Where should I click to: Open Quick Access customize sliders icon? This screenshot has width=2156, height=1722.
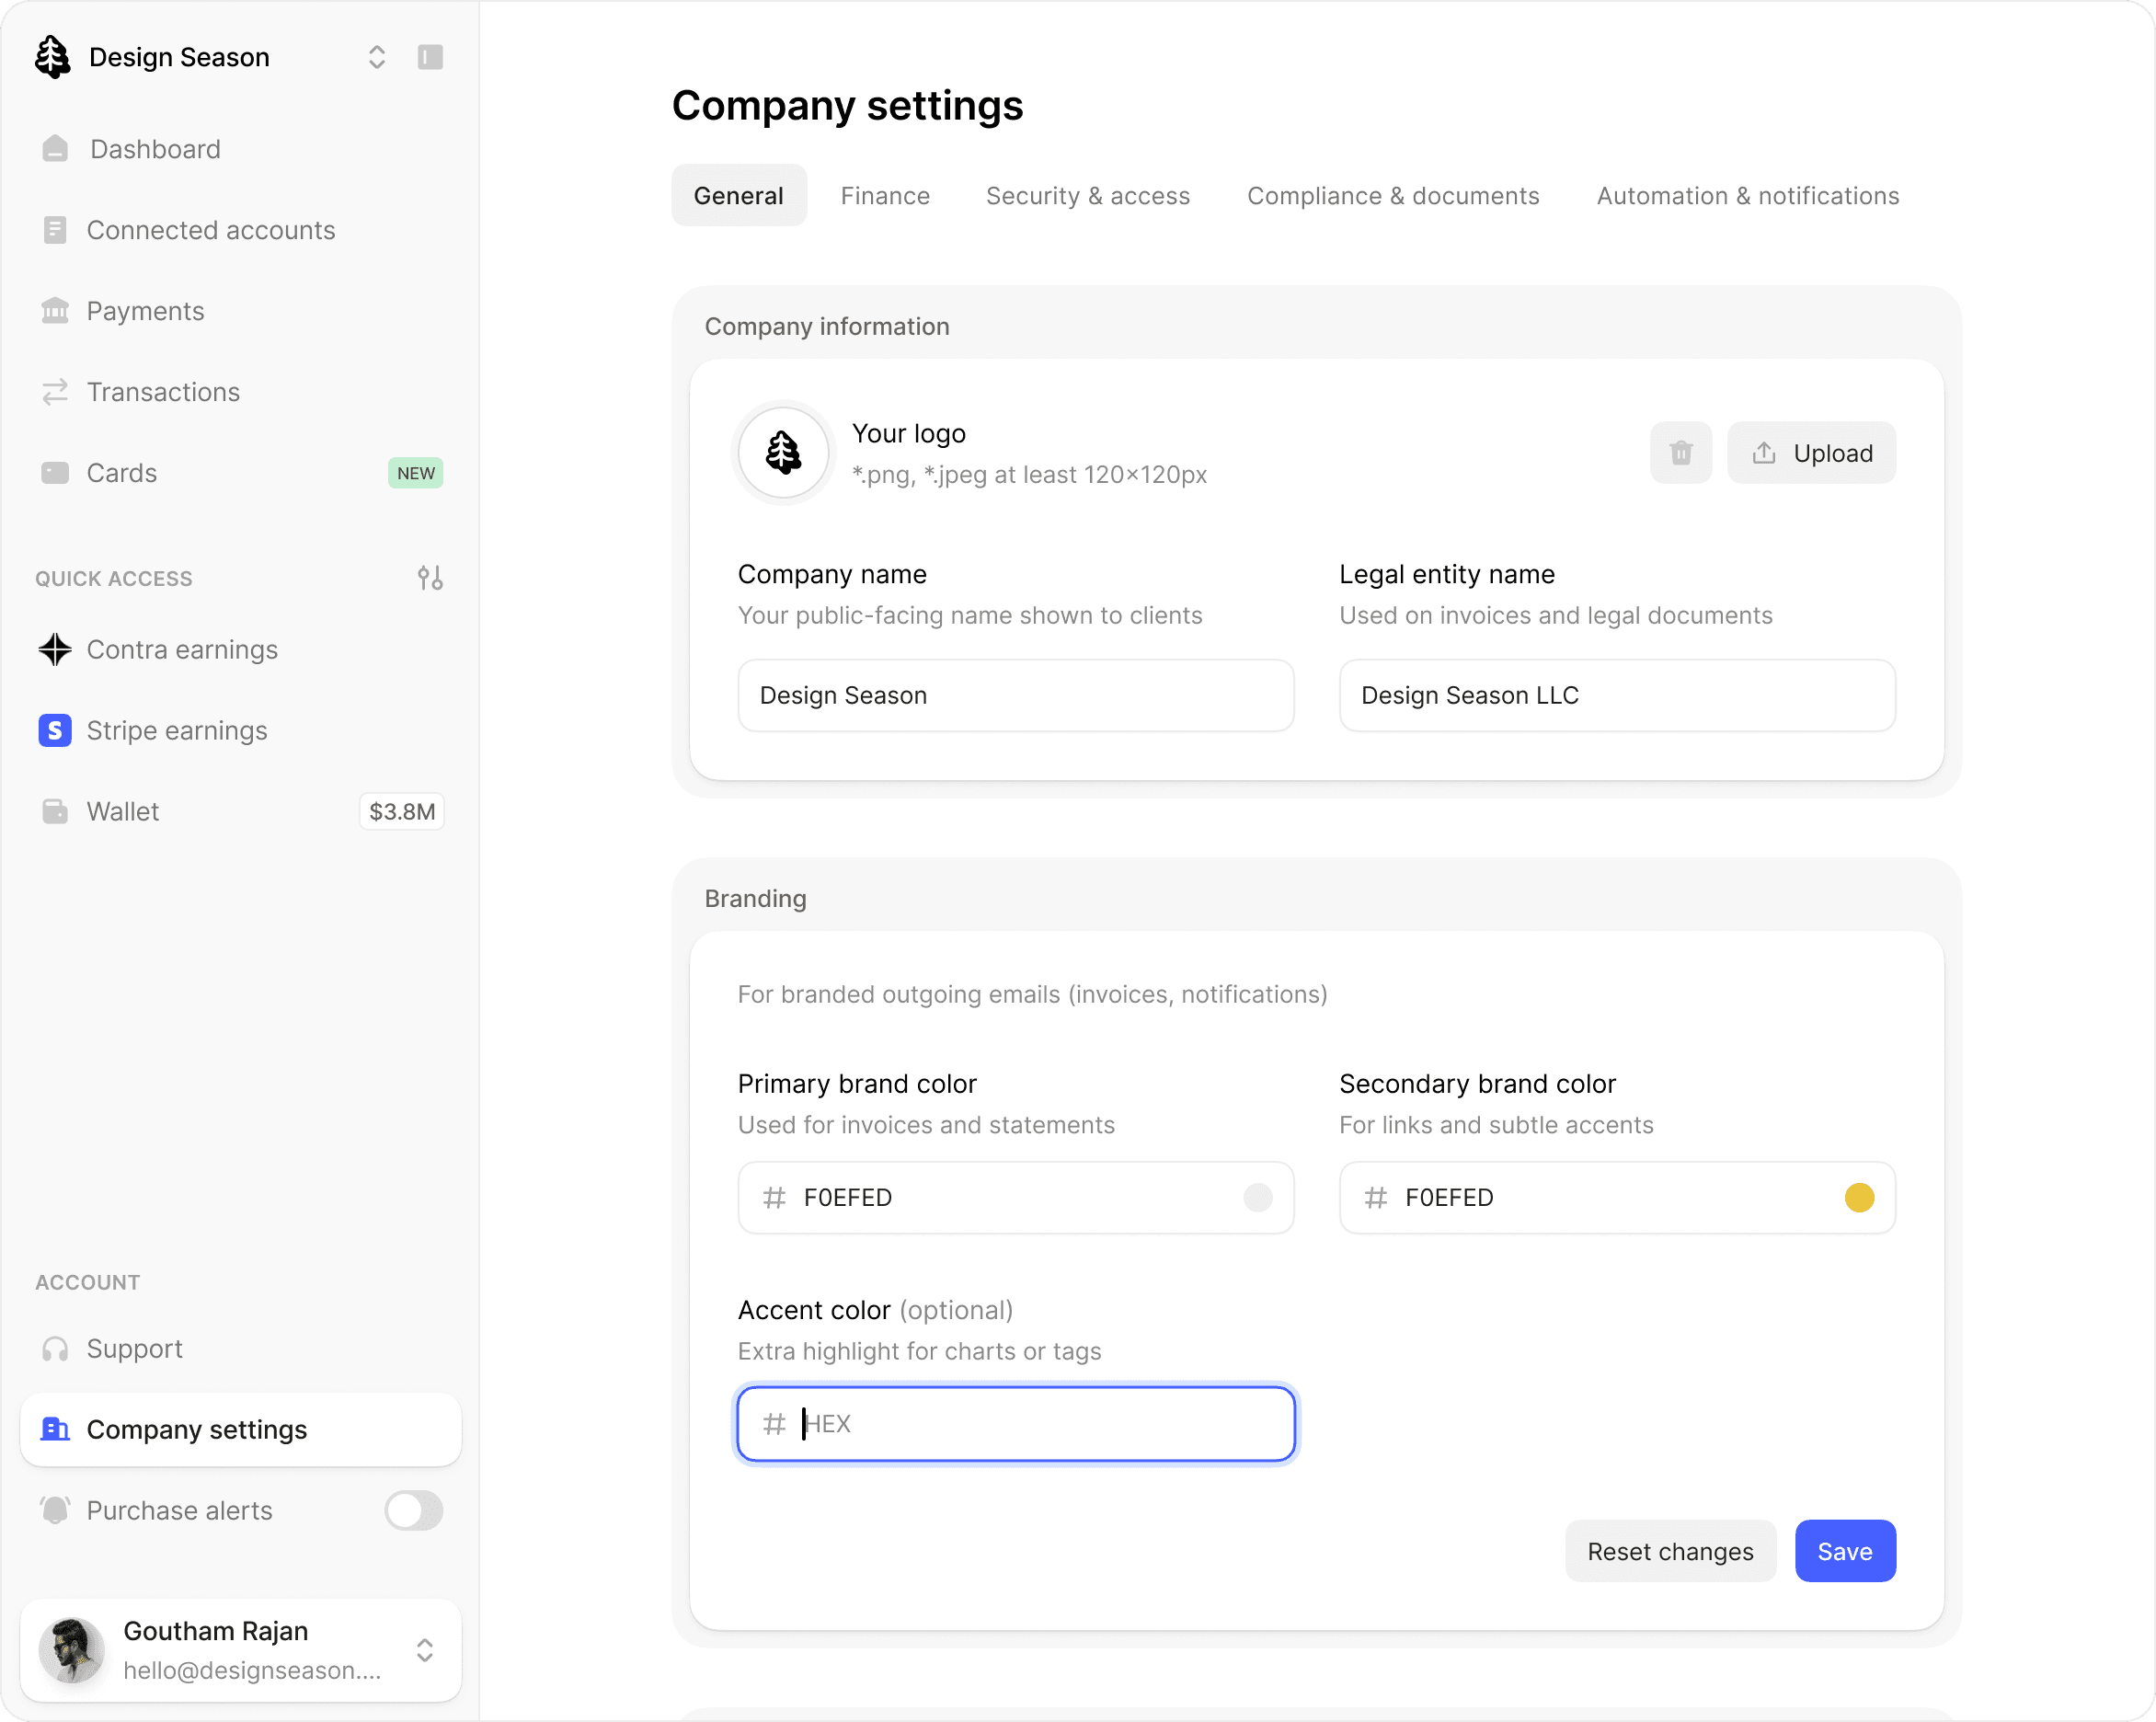430,578
